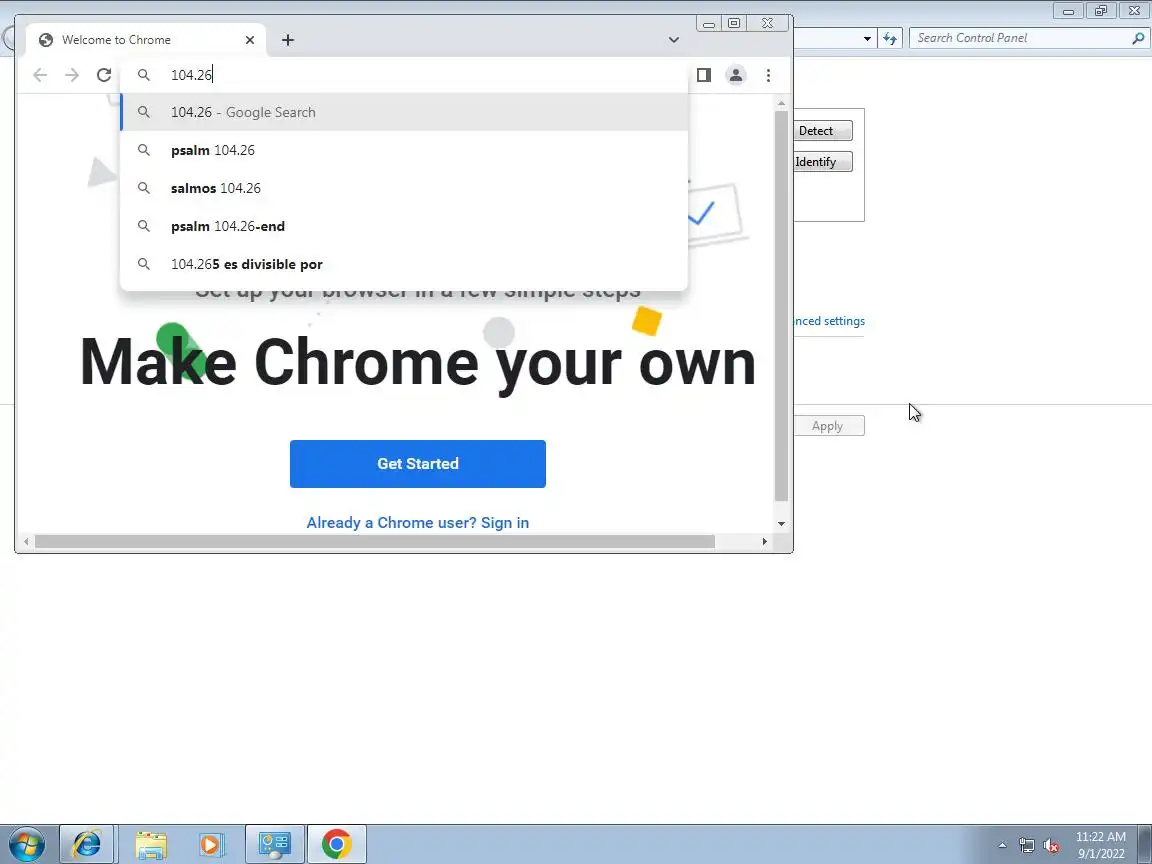The image size is (1152, 864).
Task: Choose the salmos 104.26 suggestion
Action: 404,188
